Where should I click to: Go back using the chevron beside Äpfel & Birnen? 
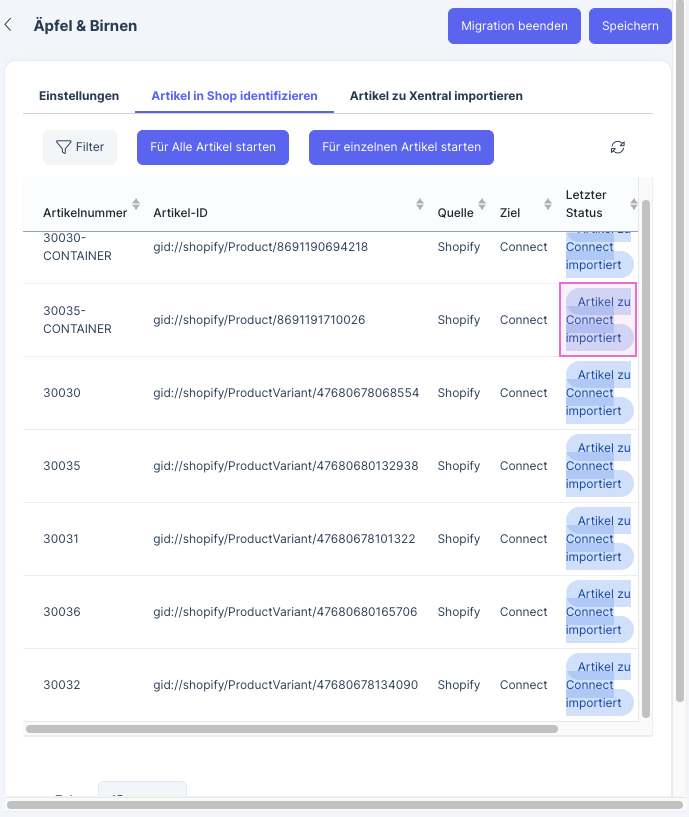[x=9, y=26]
